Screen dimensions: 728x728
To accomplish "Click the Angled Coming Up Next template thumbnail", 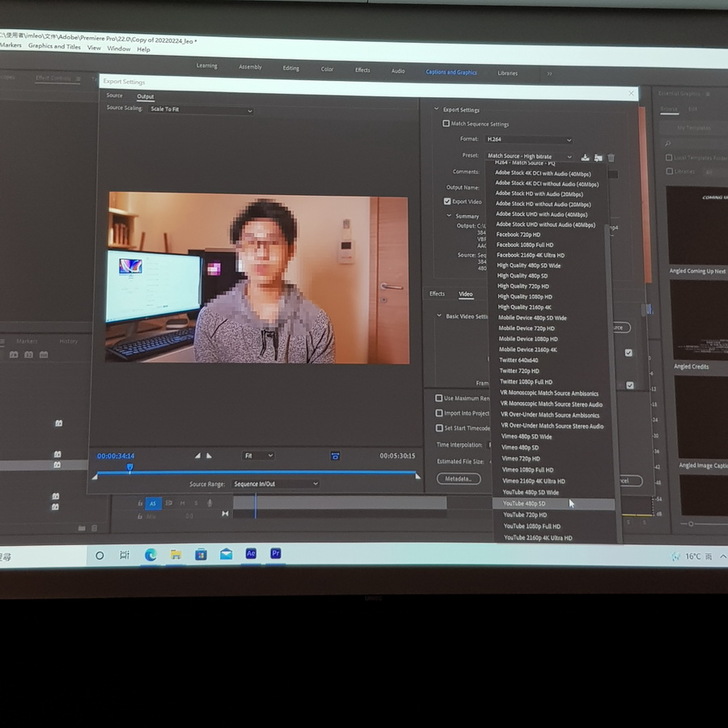I will point(697,225).
